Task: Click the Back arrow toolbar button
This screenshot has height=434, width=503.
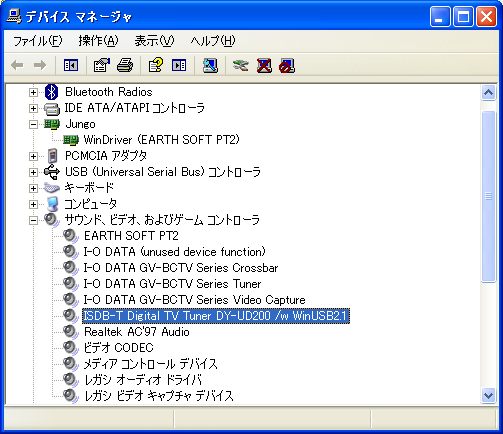Action: pyautogui.click(x=17, y=65)
